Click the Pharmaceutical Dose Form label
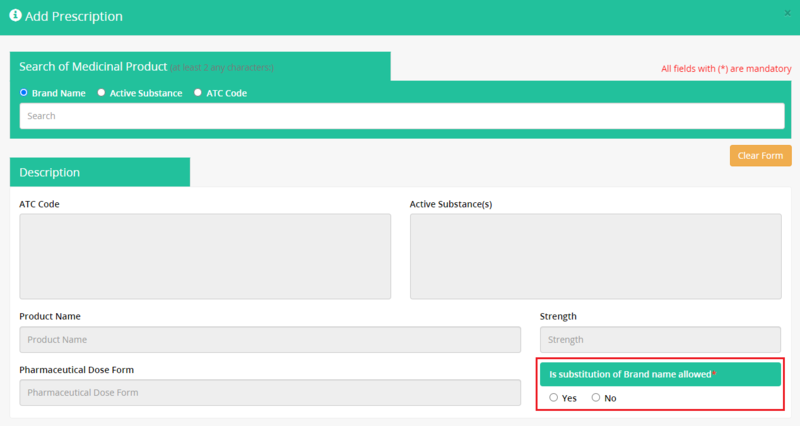This screenshot has height=426, width=800. tap(76, 369)
